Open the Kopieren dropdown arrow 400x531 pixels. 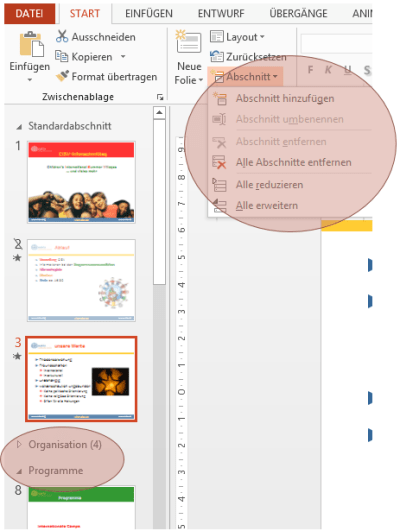point(123,56)
